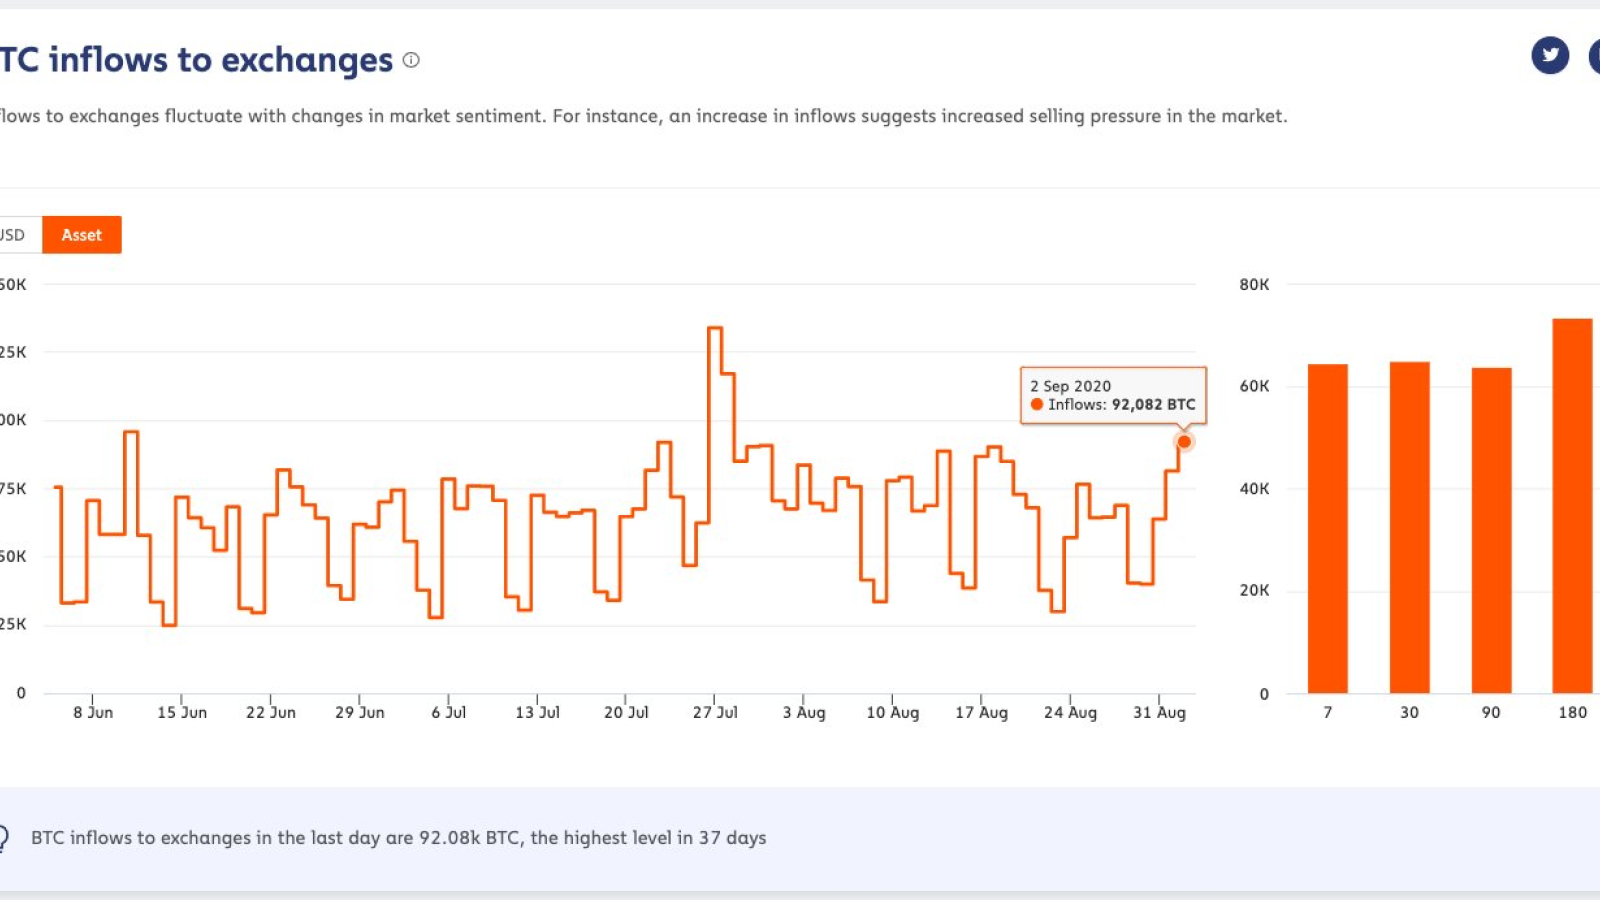Click the '10 Aug' x-axis label
The image size is (1600, 900).
pos(893,712)
